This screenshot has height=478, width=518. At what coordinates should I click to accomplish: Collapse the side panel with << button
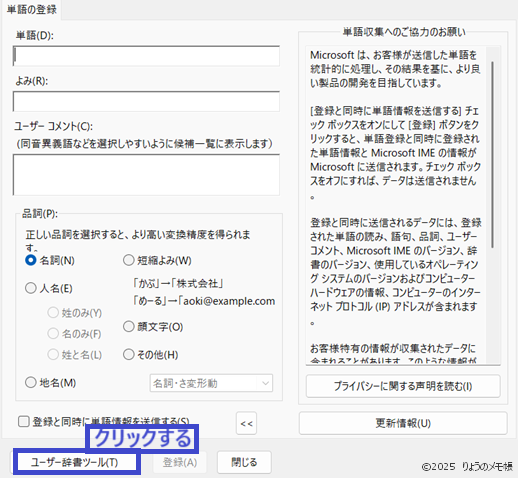tap(246, 423)
